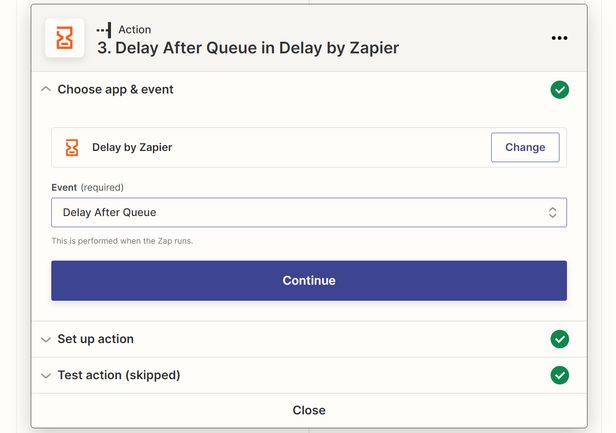Click the up-down arrows in the Event field
This screenshot has width=616, height=433.
coord(552,212)
